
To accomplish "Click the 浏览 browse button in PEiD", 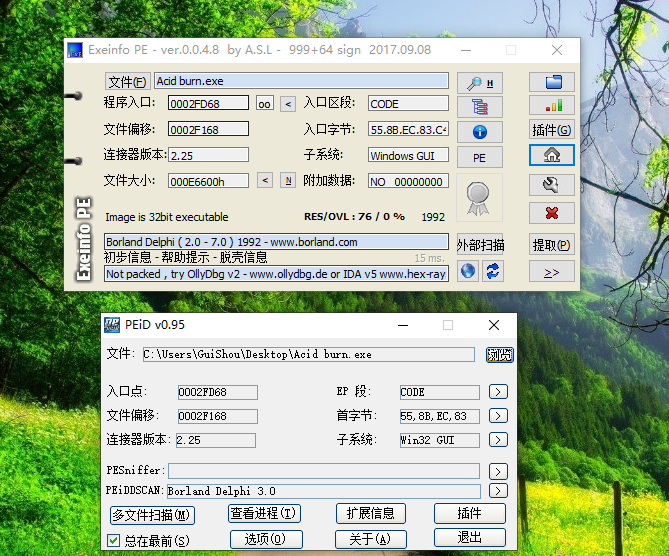I will click(500, 355).
